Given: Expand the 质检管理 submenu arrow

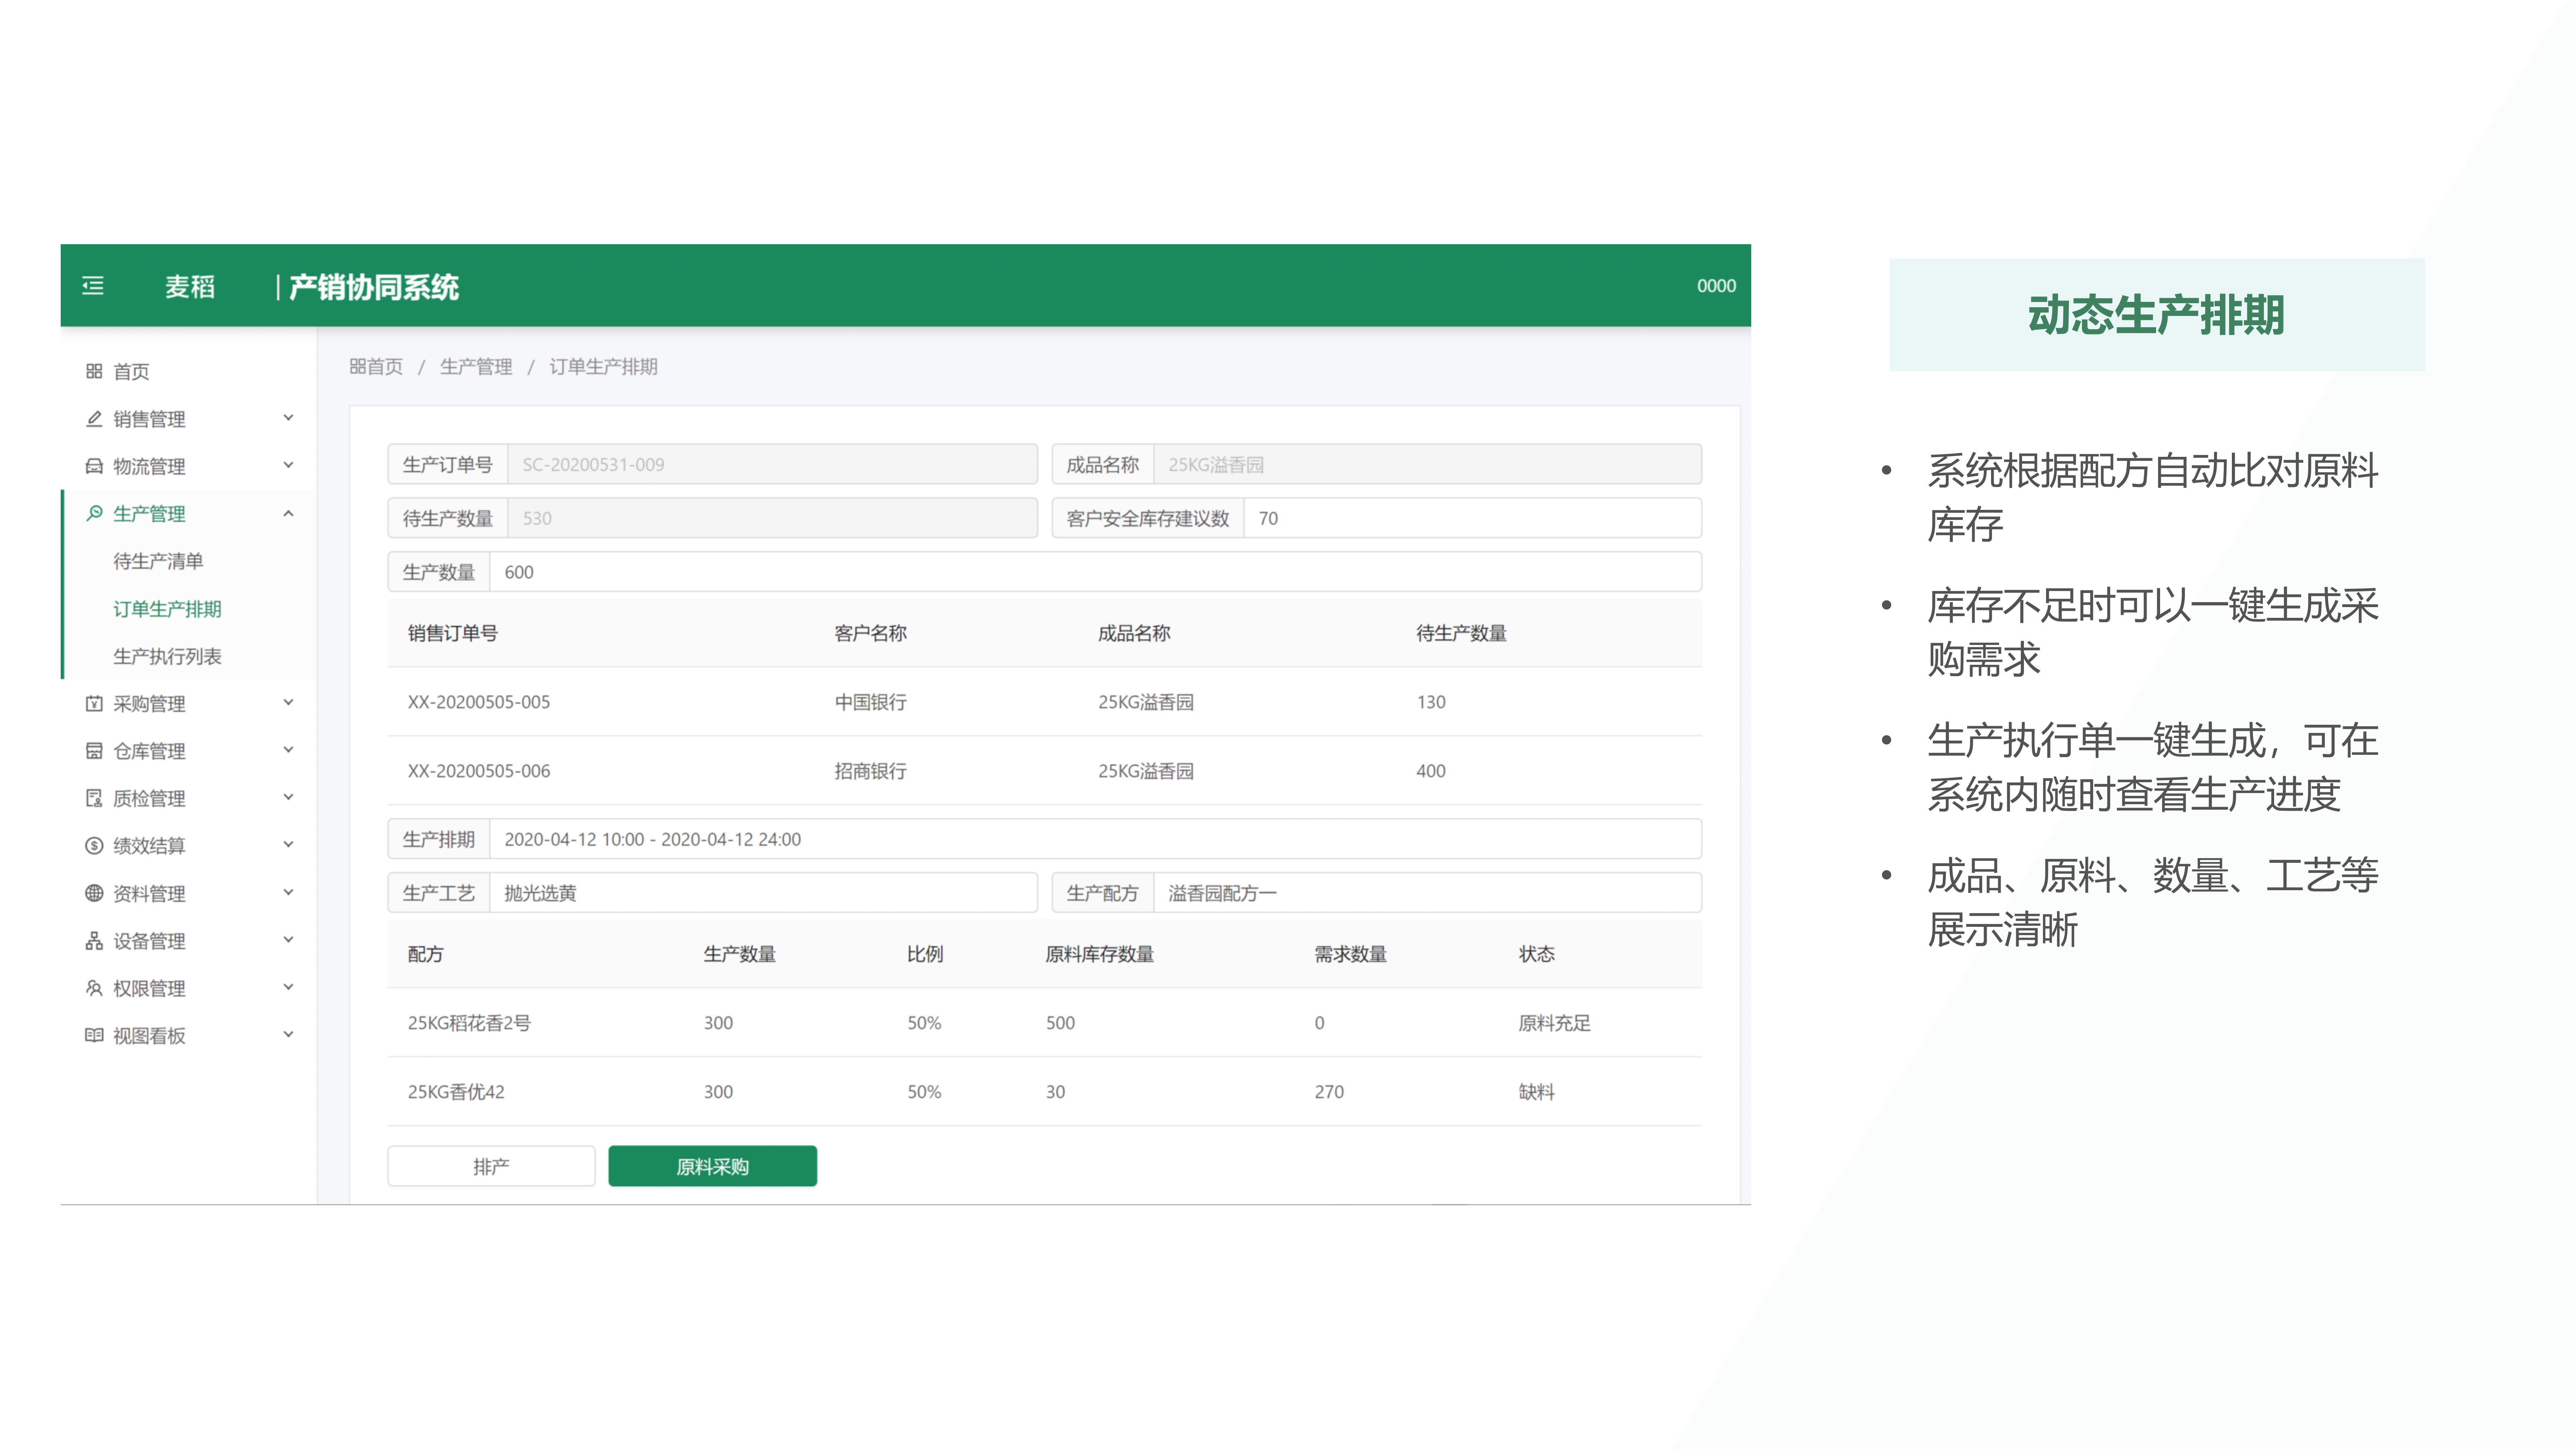Looking at the screenshot, I should pos(288,797).
